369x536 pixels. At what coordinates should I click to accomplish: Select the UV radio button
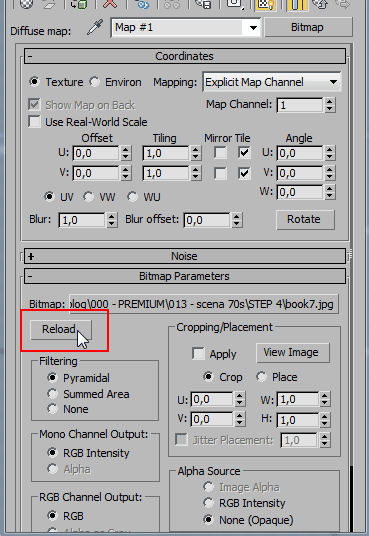click(49, 197)
